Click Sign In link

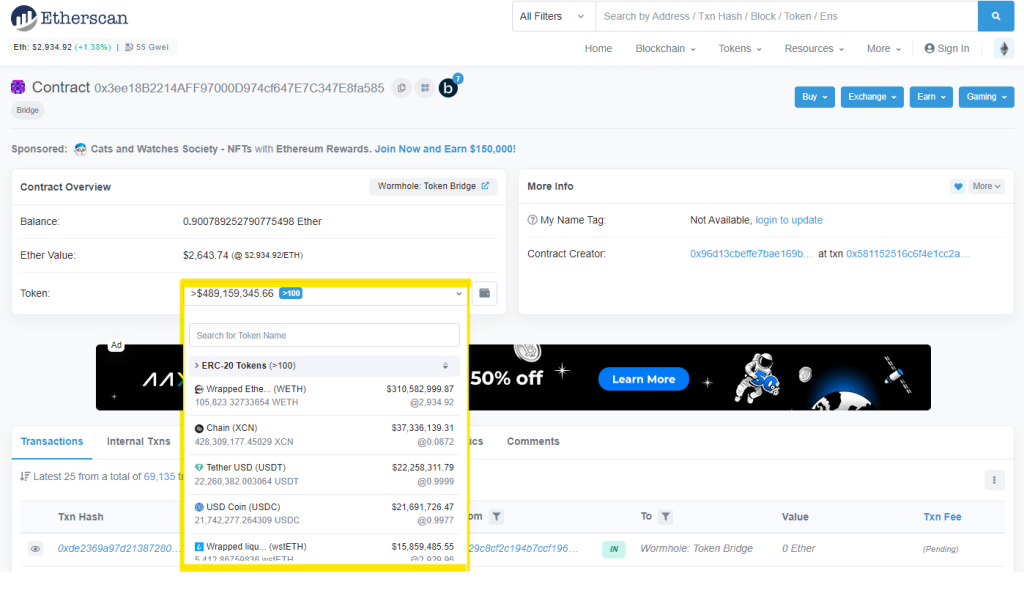(x=953, y=48)
